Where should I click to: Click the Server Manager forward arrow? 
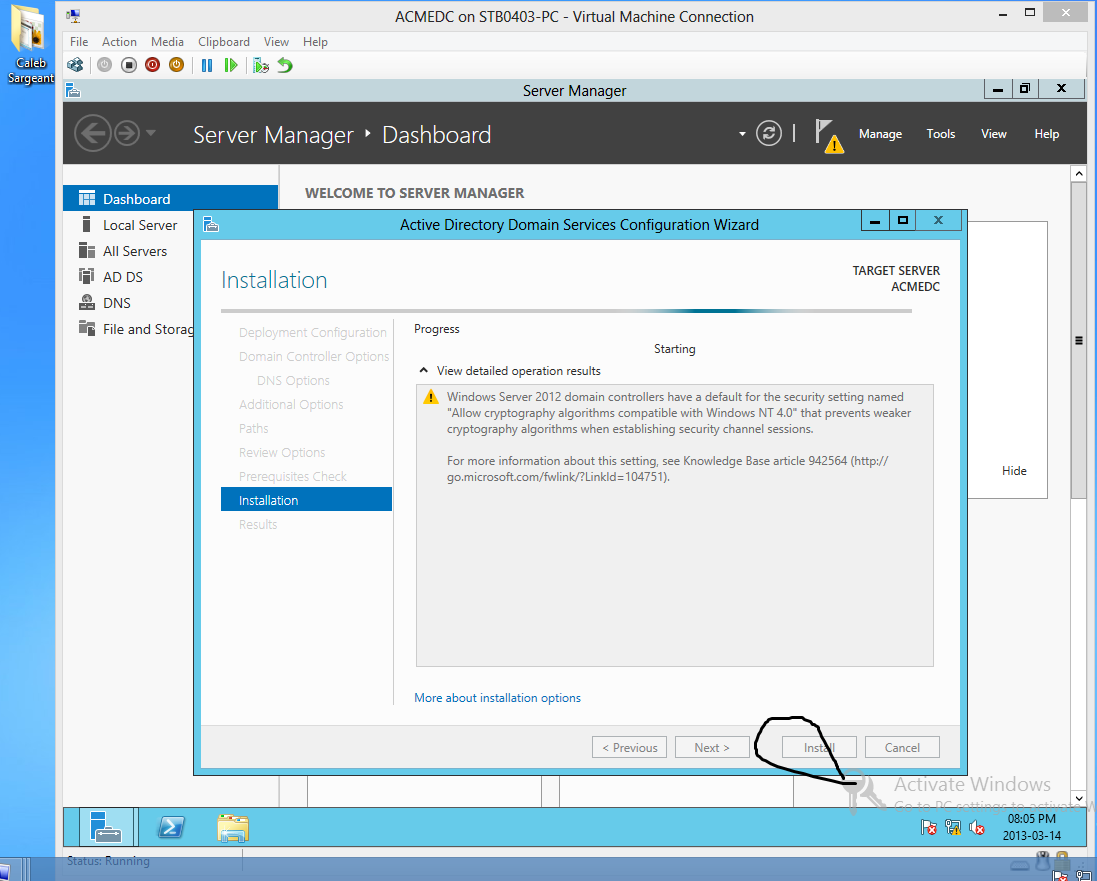click(127, 133)
